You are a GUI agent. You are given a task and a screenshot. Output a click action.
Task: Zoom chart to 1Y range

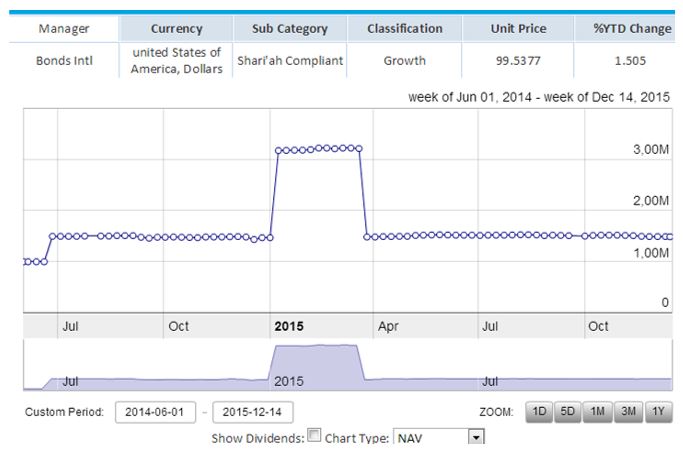[657, 412]
